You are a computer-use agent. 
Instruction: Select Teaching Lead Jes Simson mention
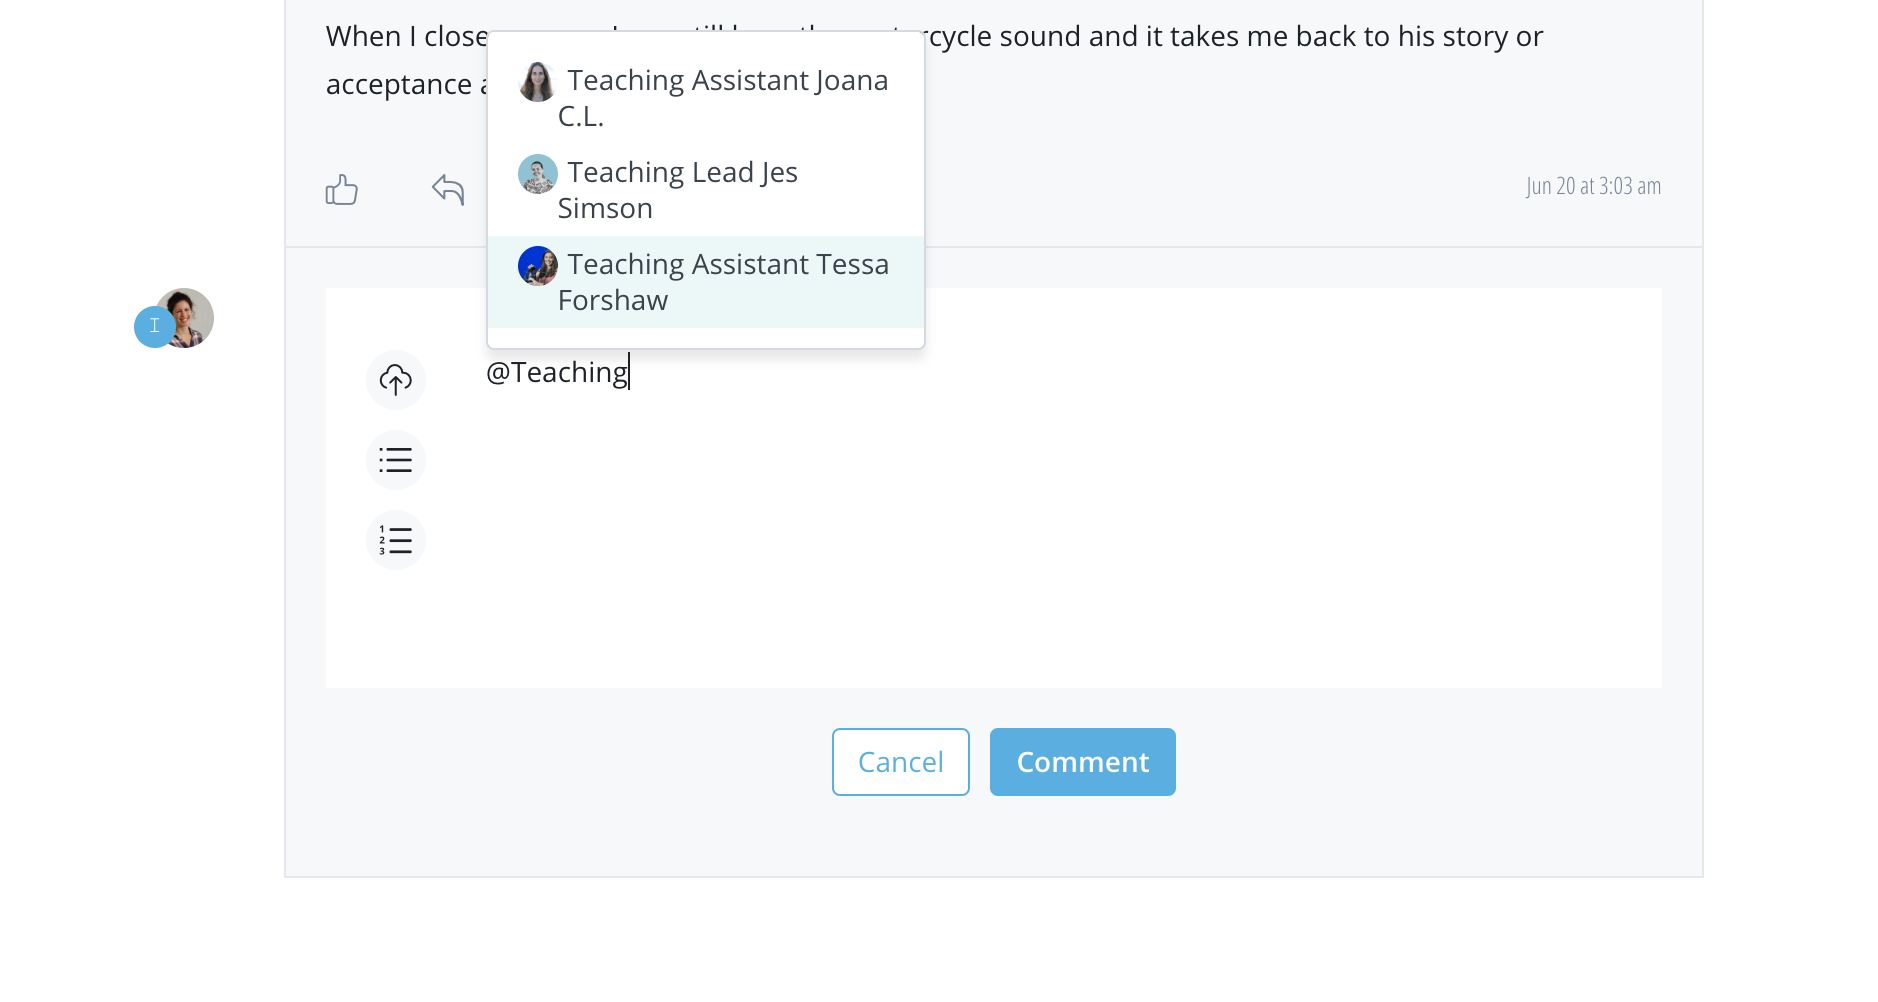(680, 190)
